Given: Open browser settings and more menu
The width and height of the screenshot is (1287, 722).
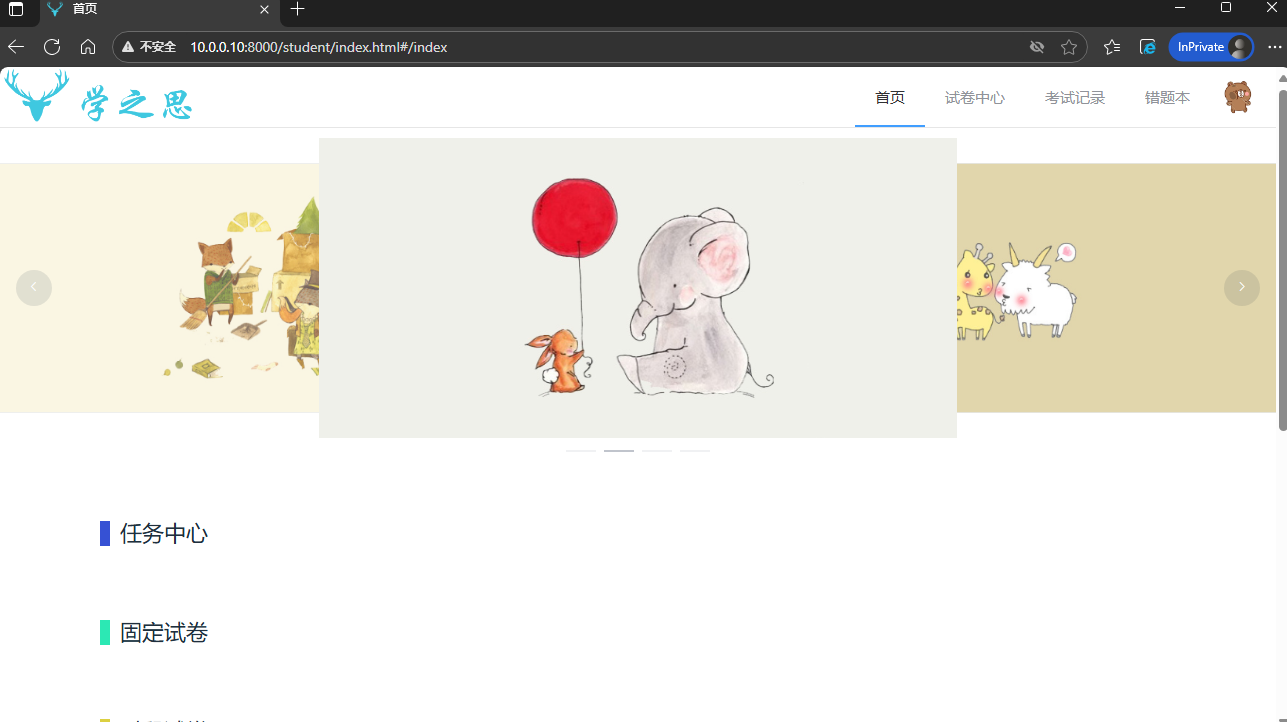Looking at the screenshot, I should point(1274,47).
